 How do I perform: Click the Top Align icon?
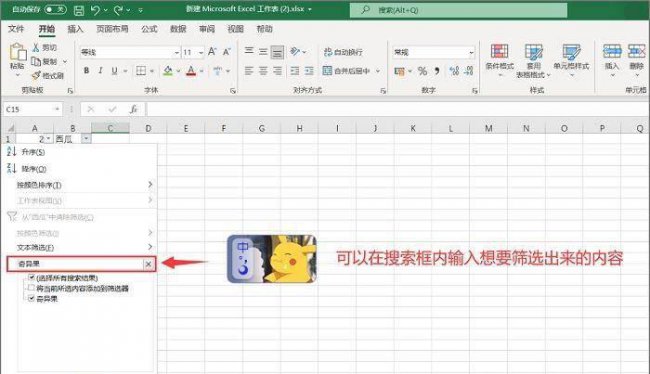click(x=249, y=51)
